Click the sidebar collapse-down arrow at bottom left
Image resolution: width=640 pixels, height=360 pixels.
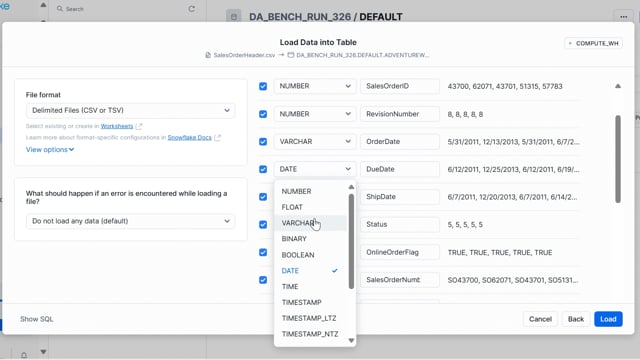pyautogui.click(x=43, y=351)
